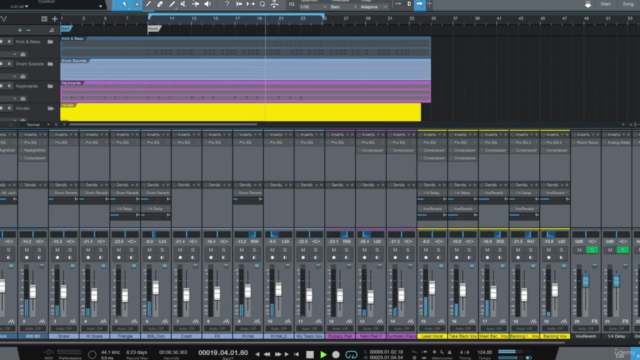Open Automation Off dropdown on Lead Vocal channel
This screenshot has width=640, height=360.
432,329
